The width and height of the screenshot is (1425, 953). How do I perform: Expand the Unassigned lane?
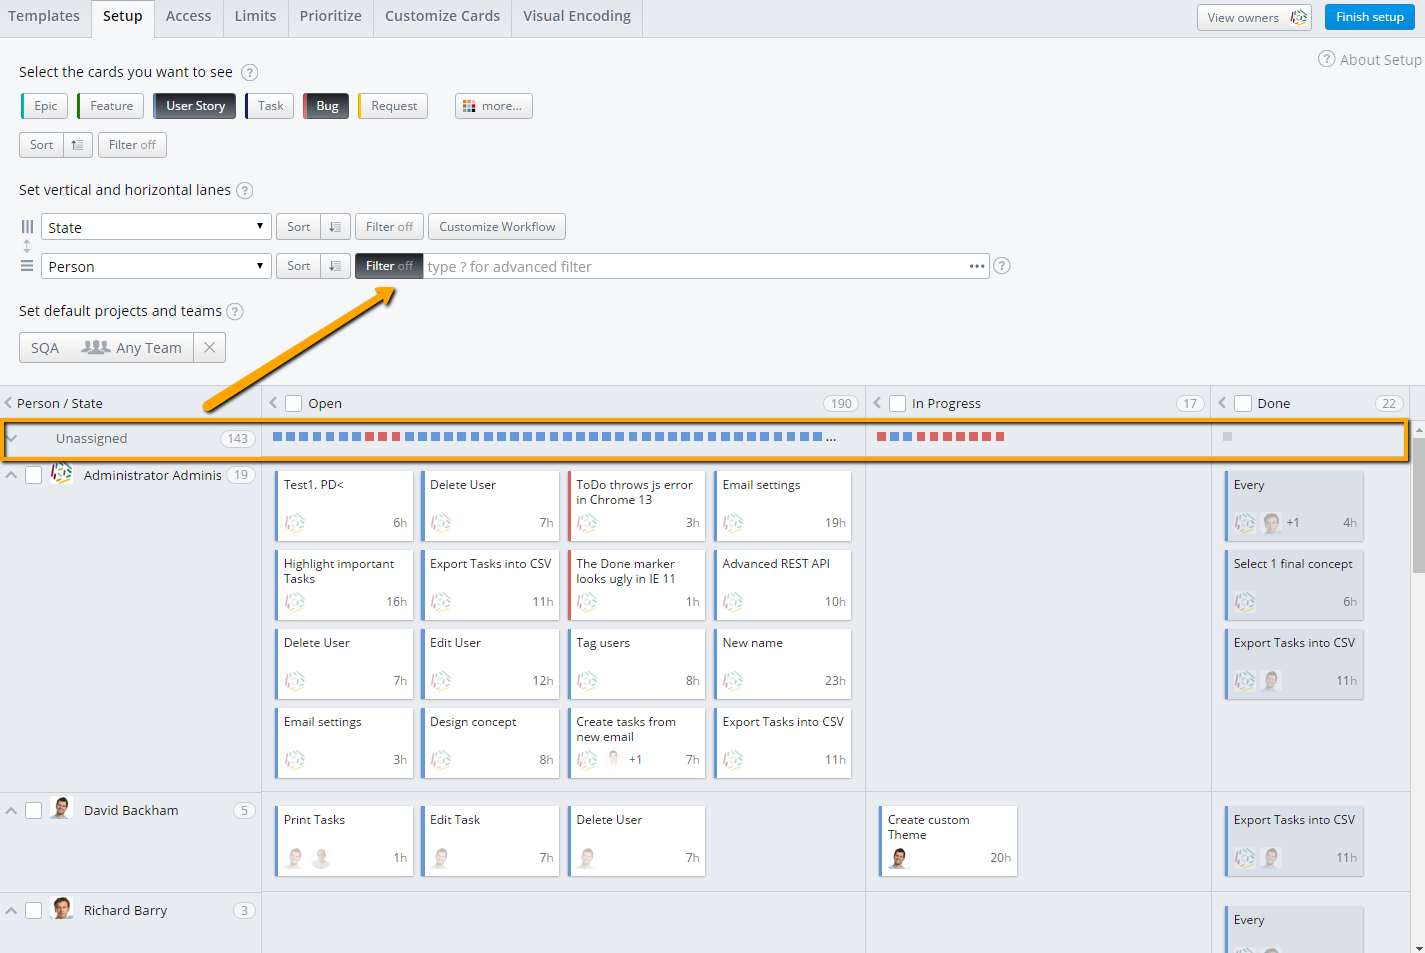tap(12, 438)
